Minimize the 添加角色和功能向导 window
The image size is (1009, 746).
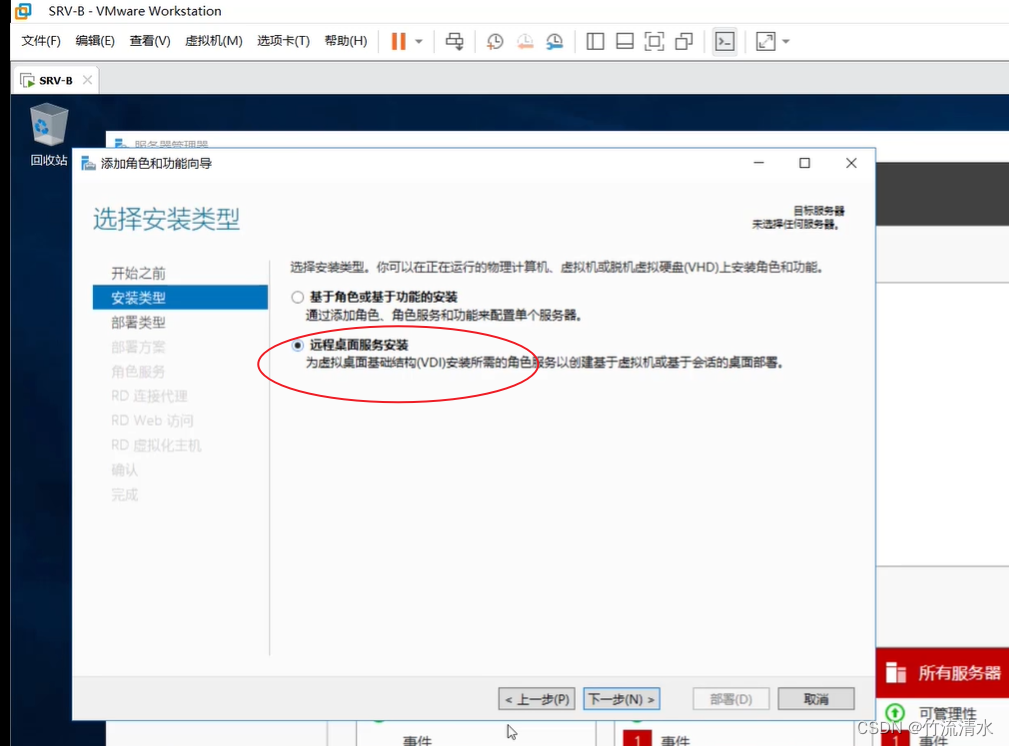click(759, 163)
